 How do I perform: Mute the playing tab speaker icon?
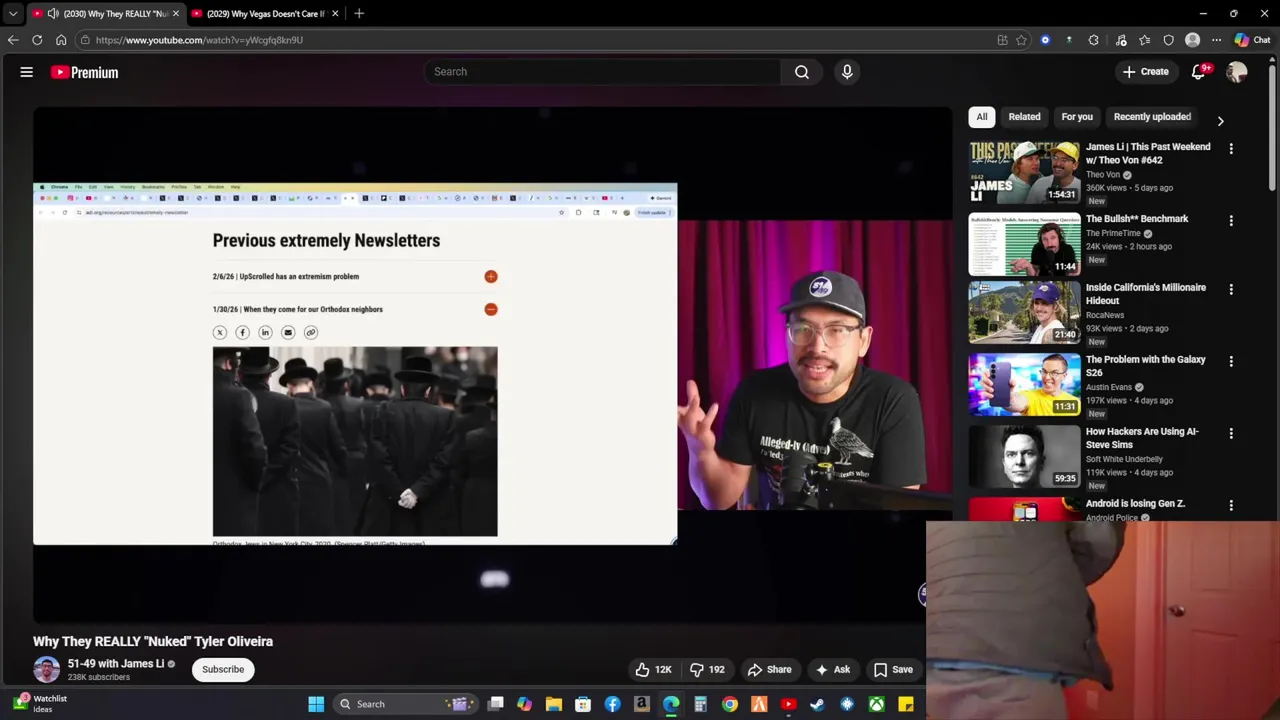[53, 14]
